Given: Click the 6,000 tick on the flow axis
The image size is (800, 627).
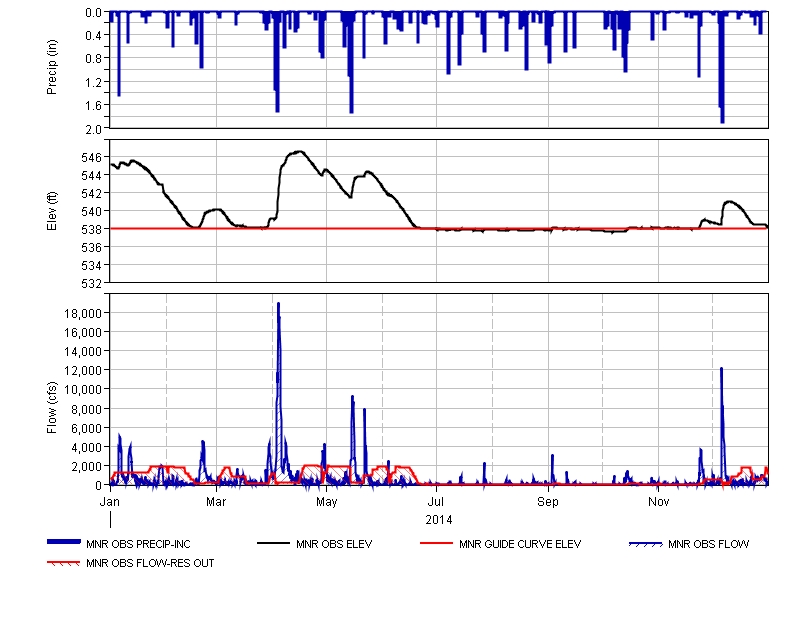Looking at the screenshot, I should point(86,429).
